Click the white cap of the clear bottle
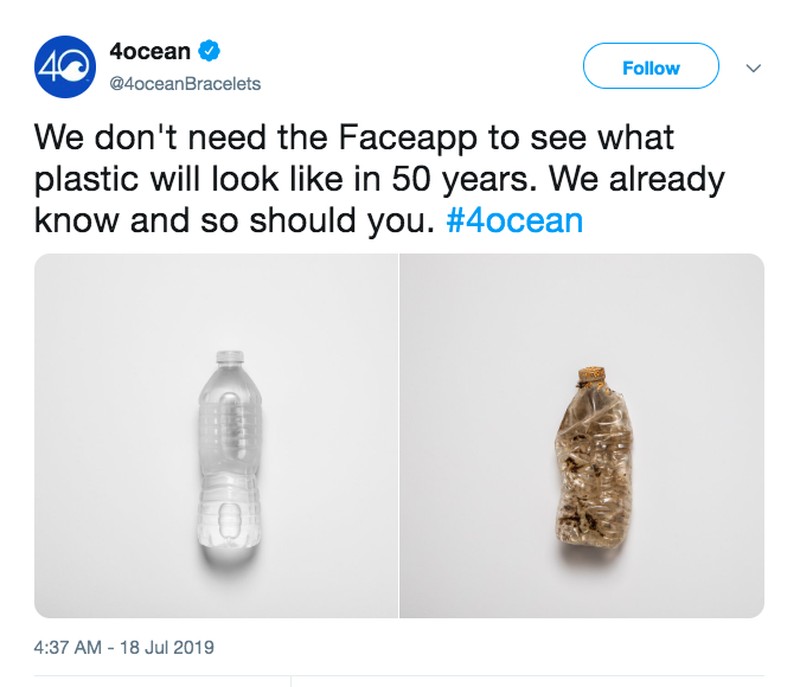This screenshot has height=687, width=800. tap(229, 356)
